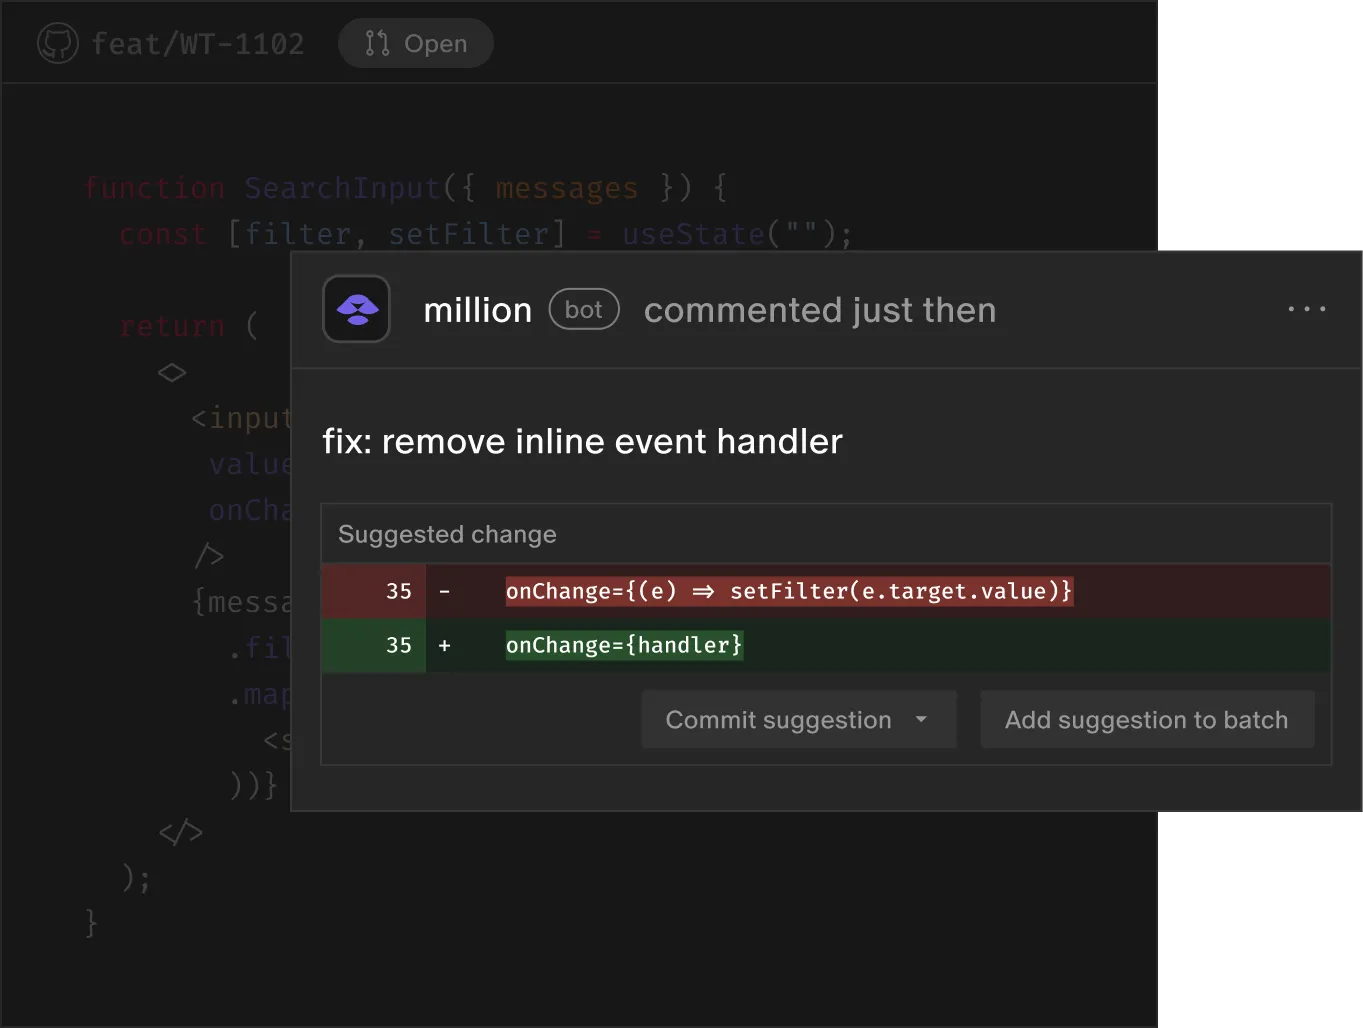Click the removed onChange setFilter line

click(x=789, y=591)
